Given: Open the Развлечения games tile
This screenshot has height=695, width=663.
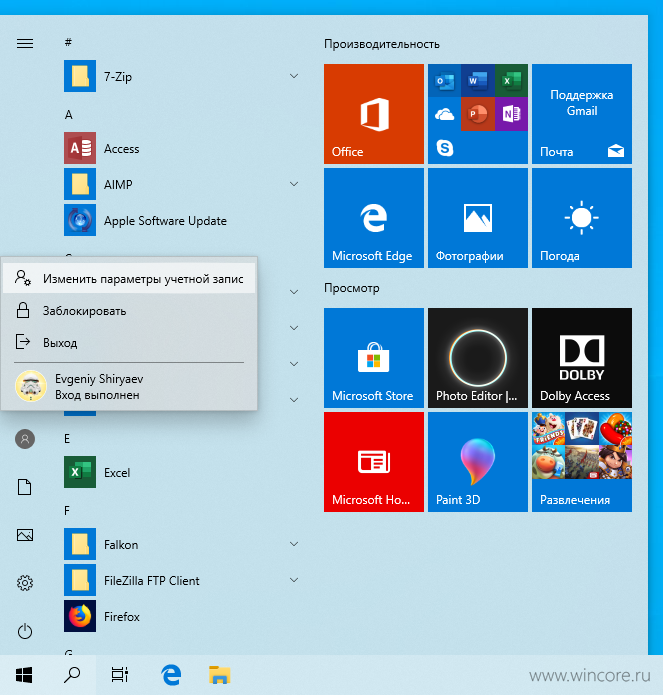Looking at the screenshot, I should coord(582,462).
